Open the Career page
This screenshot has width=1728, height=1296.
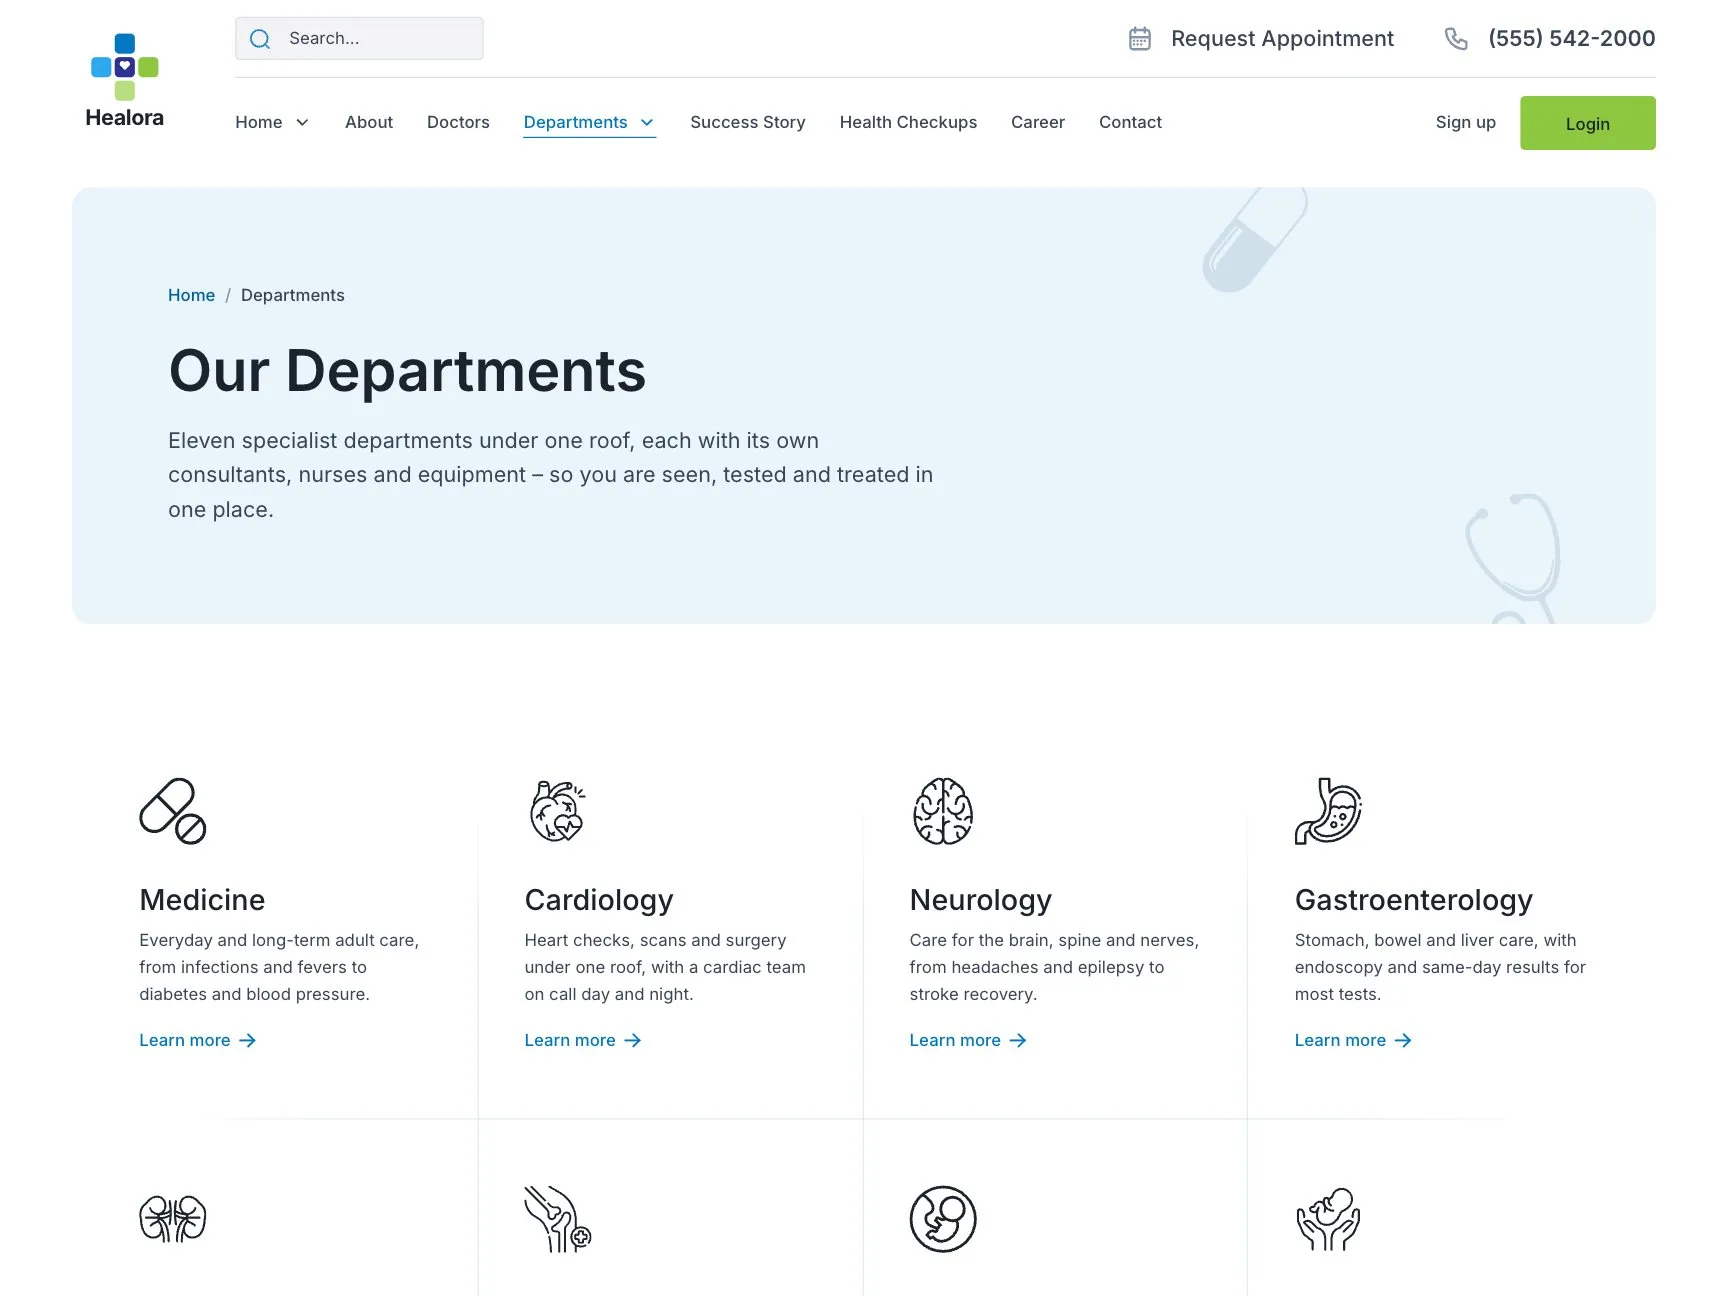(x=1038, y=122)
